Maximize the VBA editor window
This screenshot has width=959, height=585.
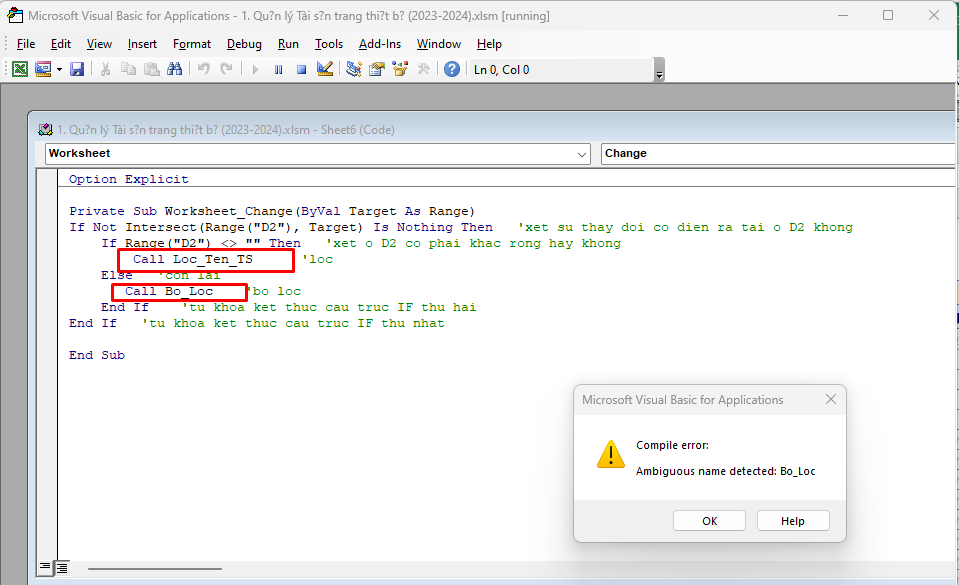pyautogui.click(x=888, y=15)
